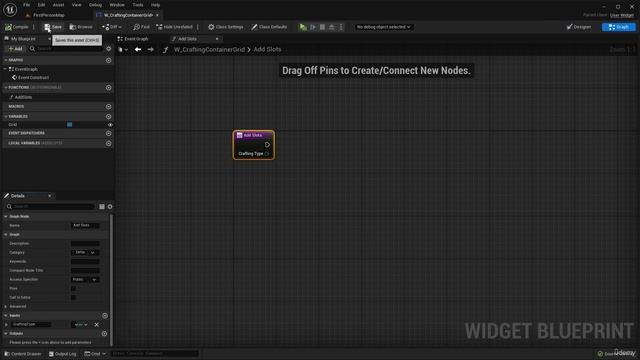This screenshot has height=360, width=640.
Task: Open Details panel settings gear
Action: coord(110,207)
